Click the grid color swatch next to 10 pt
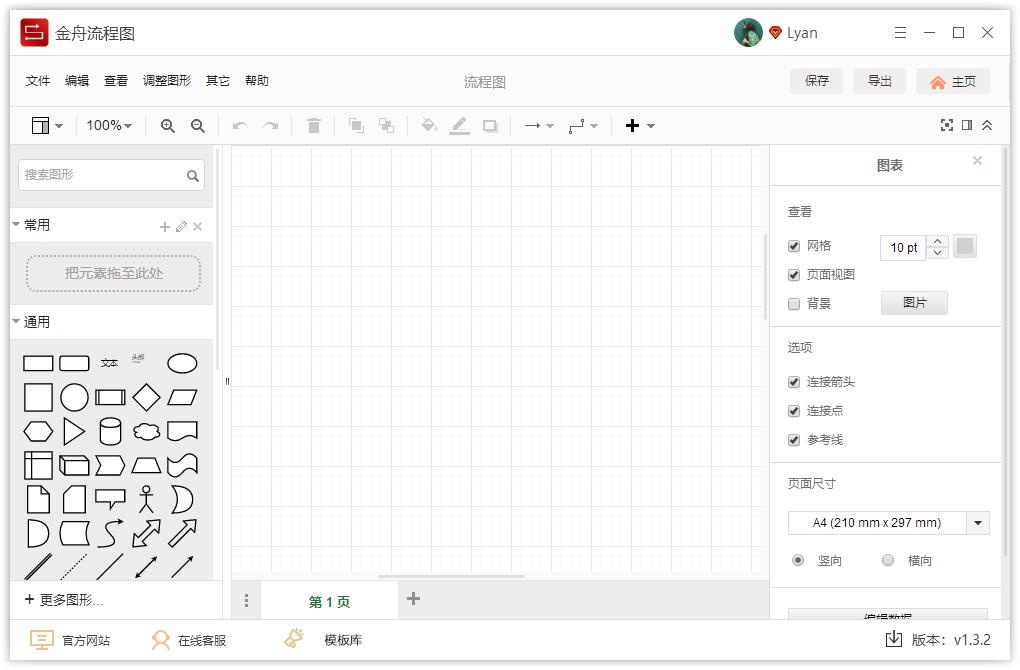The image size is (1020, 670). 964,247
